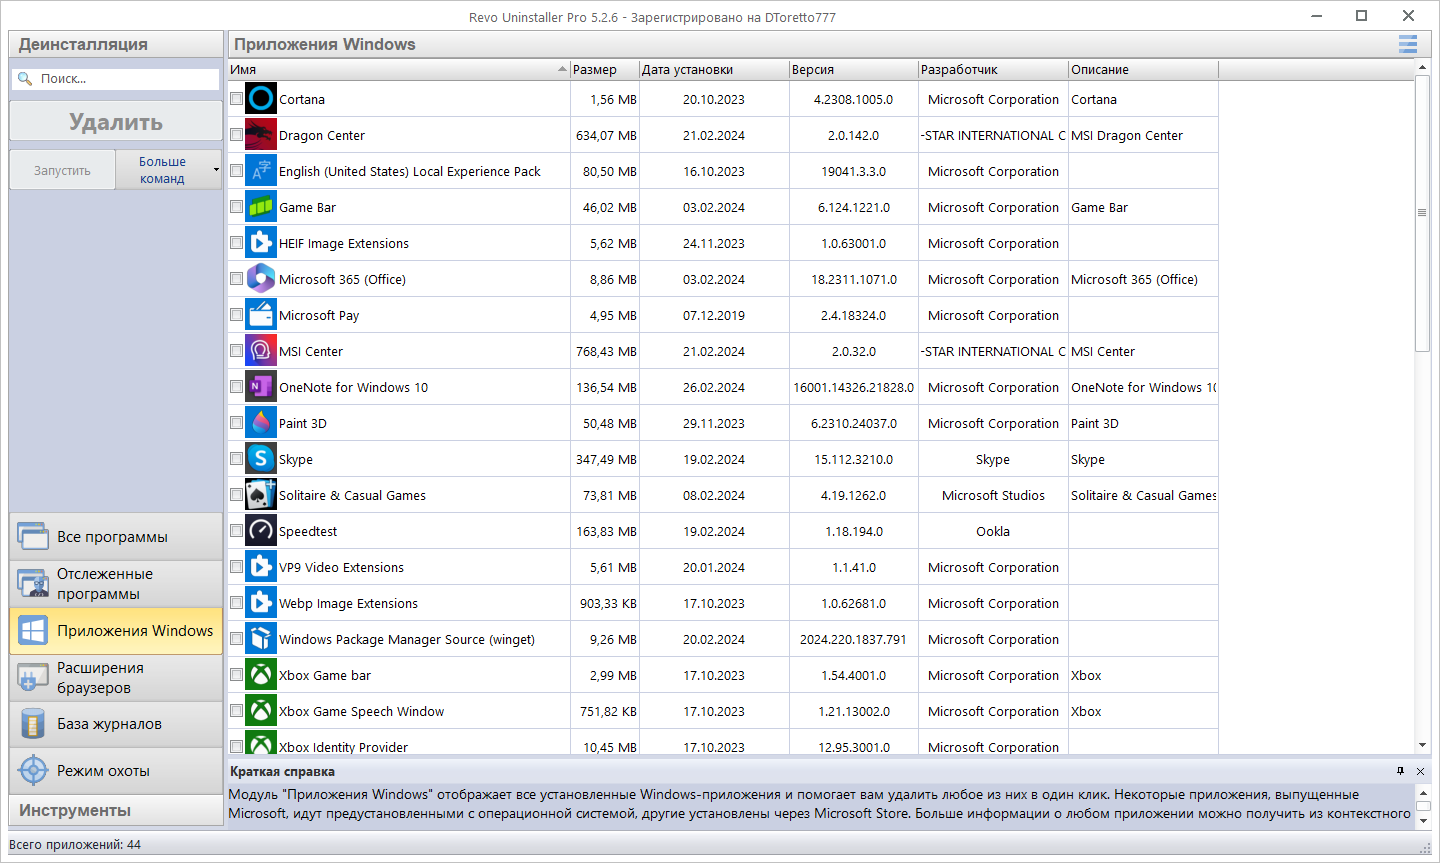1440x863 pixels.
Task: Sort by the Разработчик column
Action: click(993, 70)
